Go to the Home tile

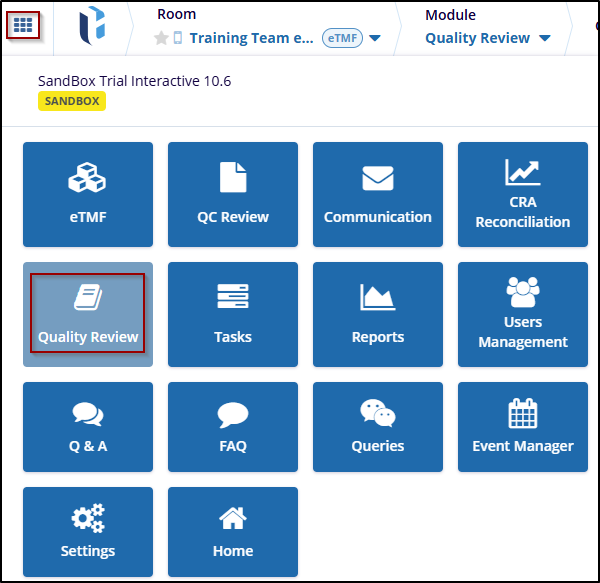pos(233,531)
